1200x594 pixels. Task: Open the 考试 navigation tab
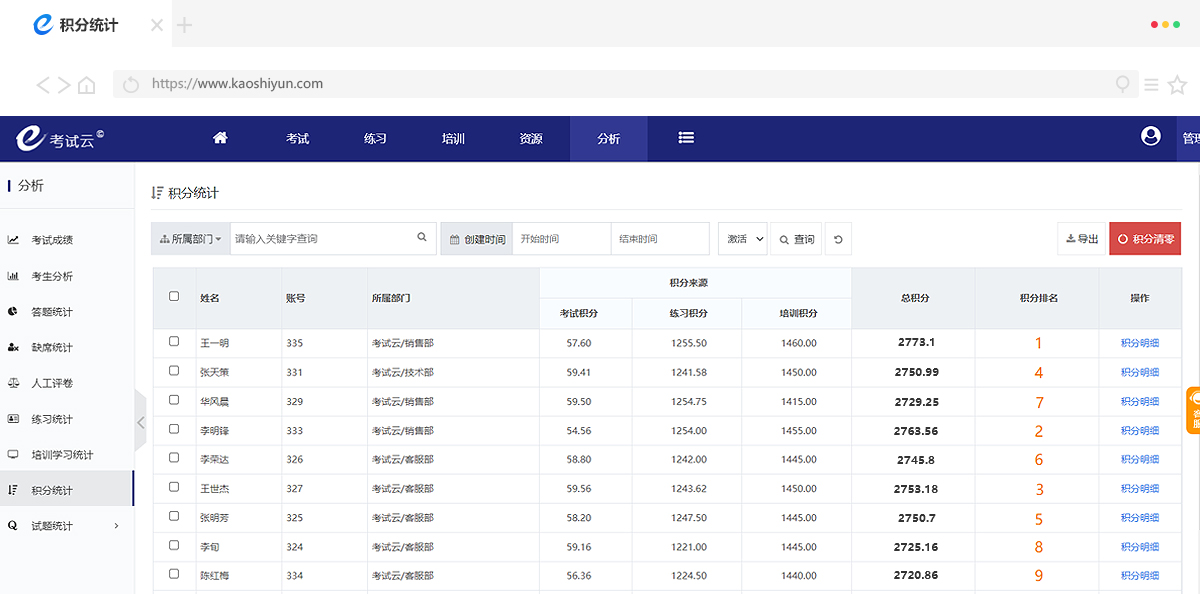[x=298, y=138]
